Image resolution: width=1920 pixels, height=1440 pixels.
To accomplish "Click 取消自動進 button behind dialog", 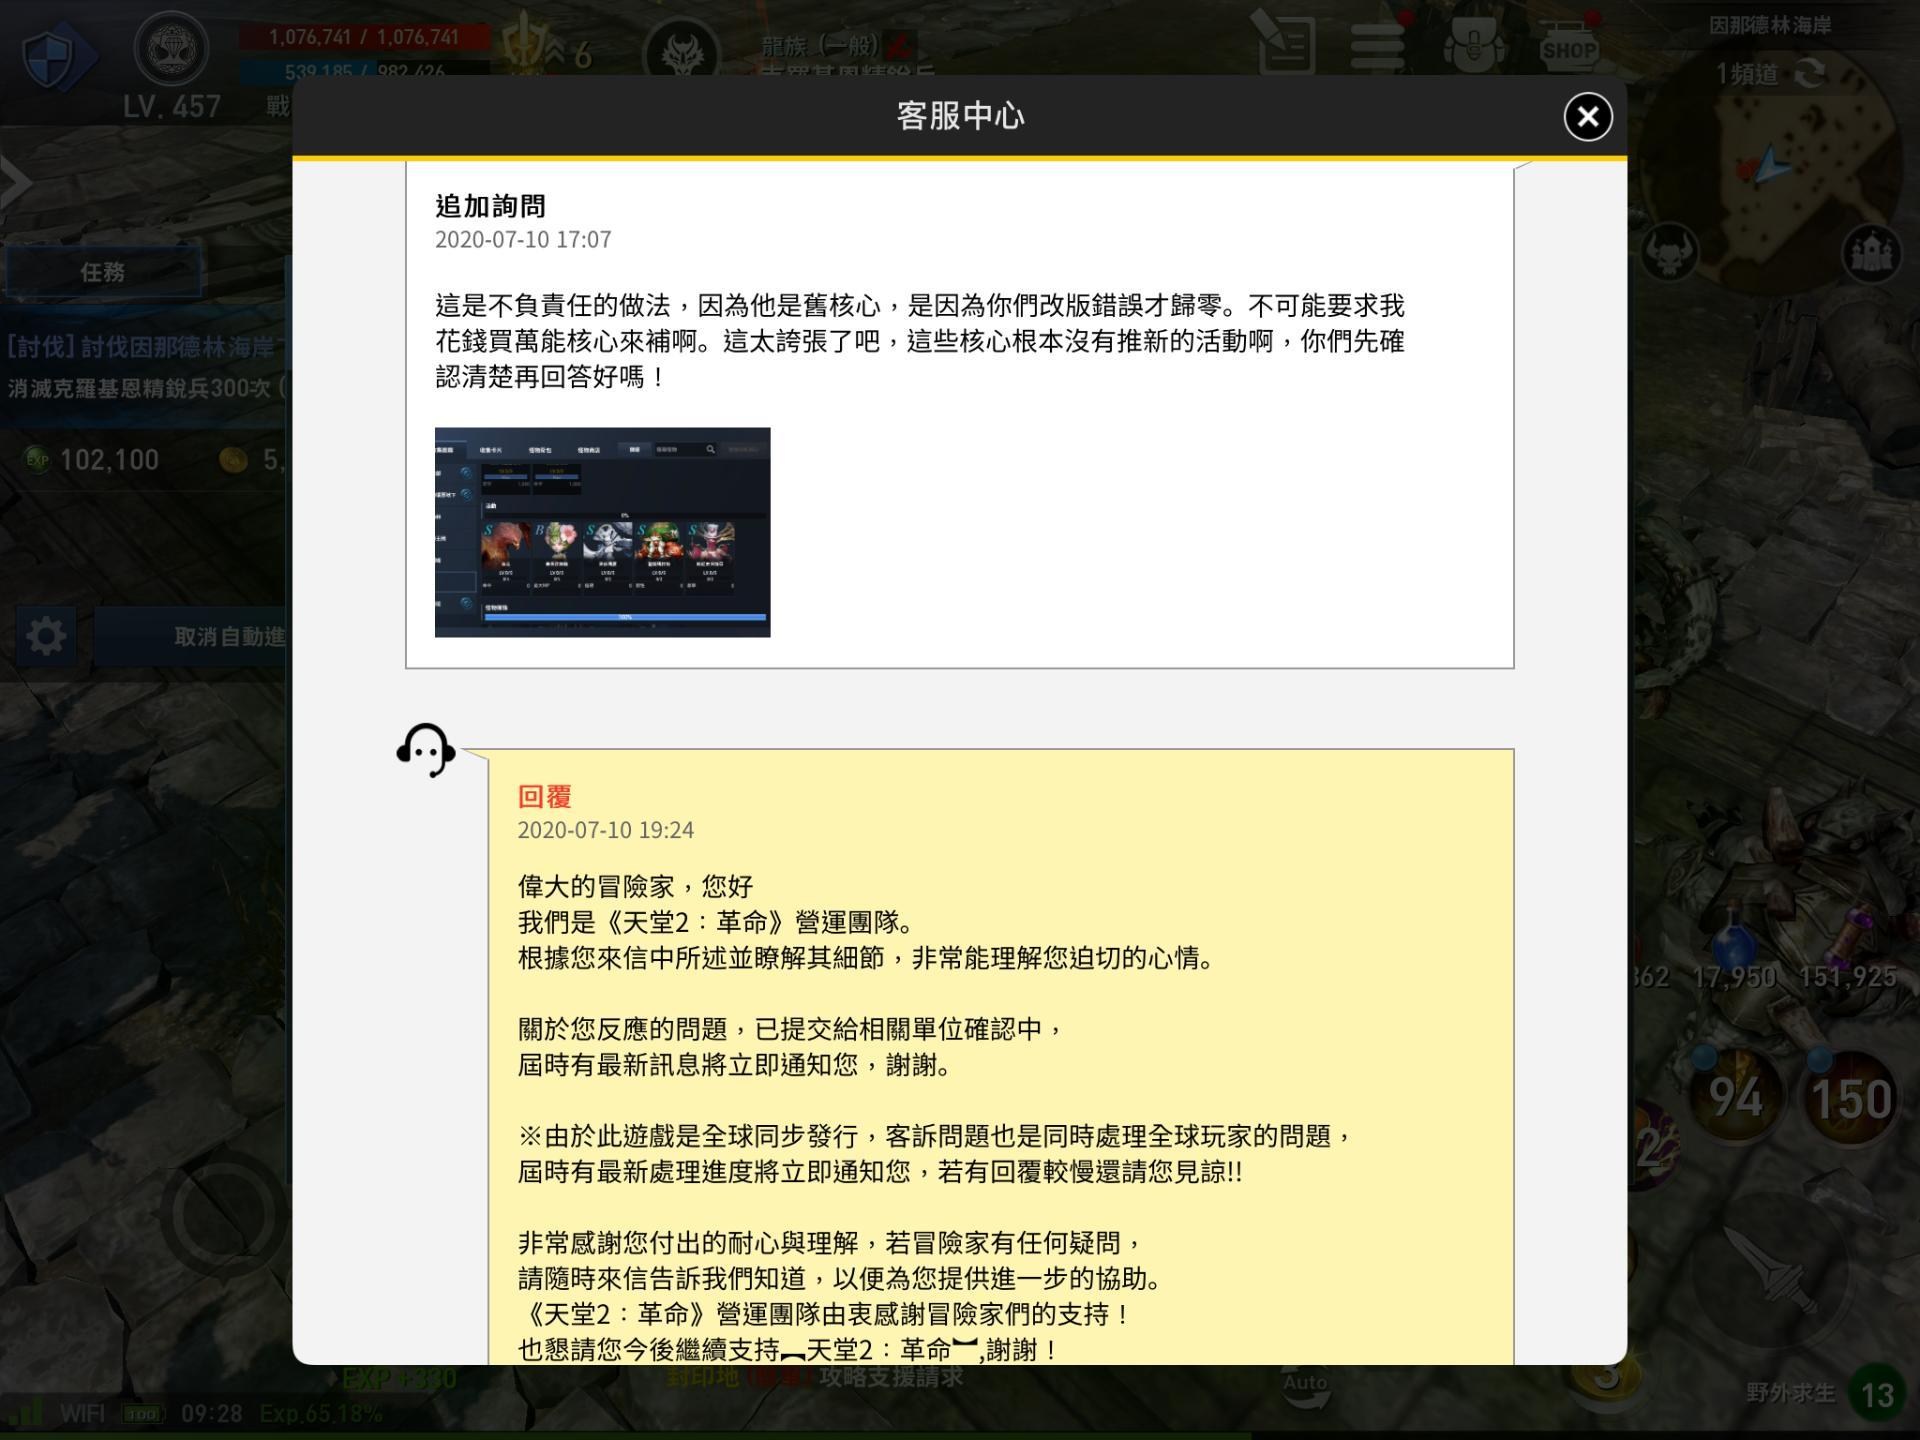I will [190, 637].
